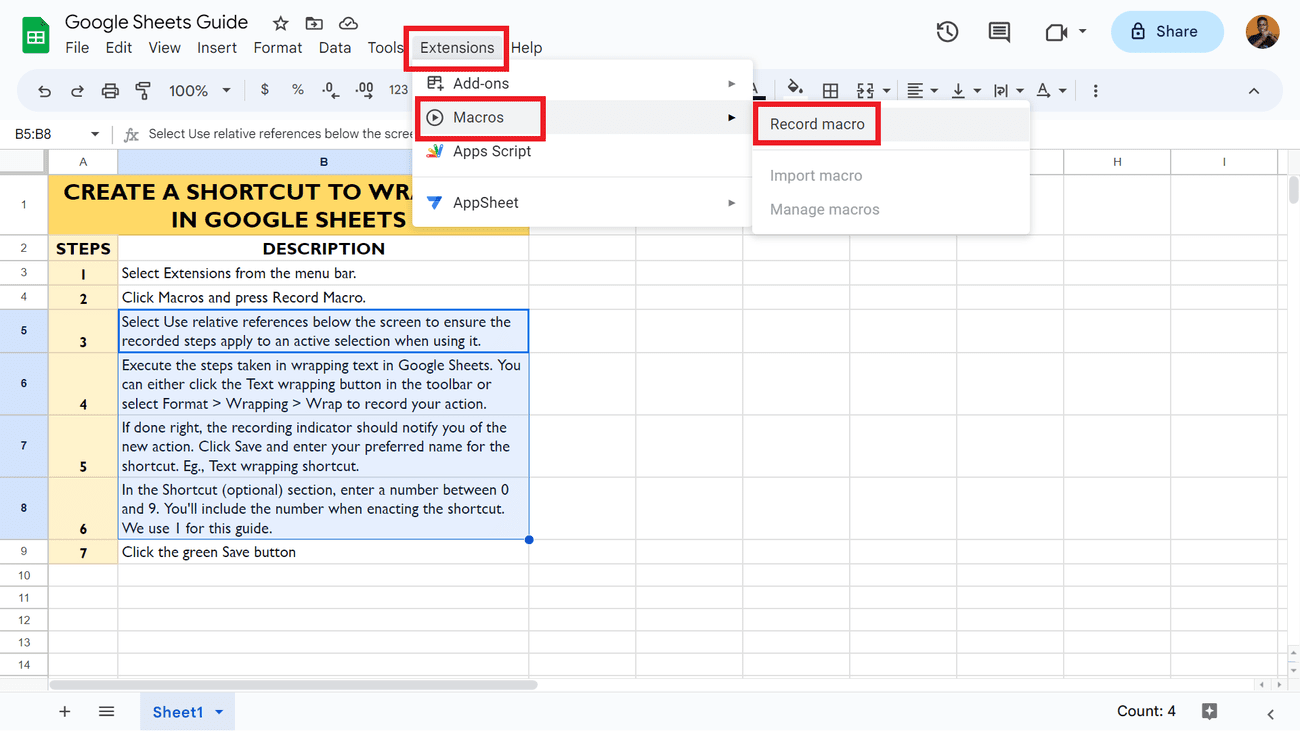This screenshot has width=1300, height=731.
Task: Click the borders grid icon
Action: pyautogui.click(x=830, y=91)
